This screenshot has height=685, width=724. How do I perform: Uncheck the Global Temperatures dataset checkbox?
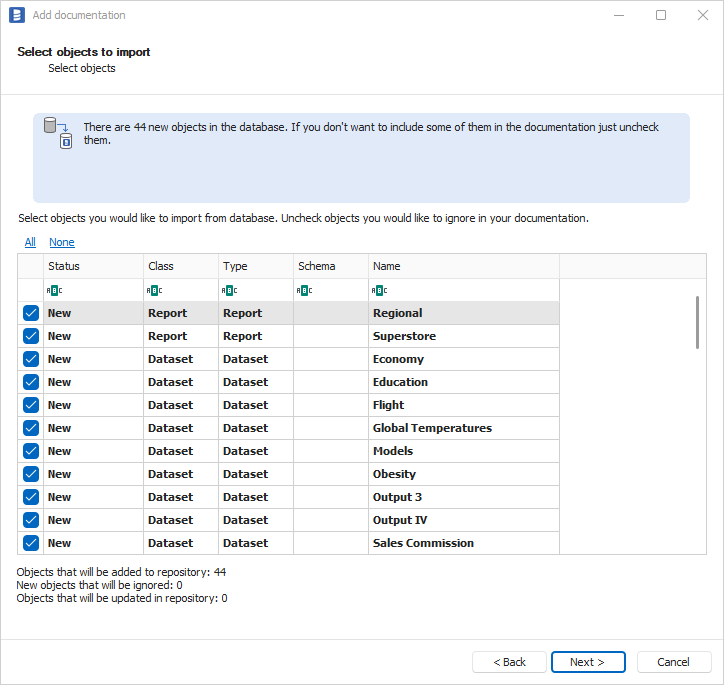30,428
